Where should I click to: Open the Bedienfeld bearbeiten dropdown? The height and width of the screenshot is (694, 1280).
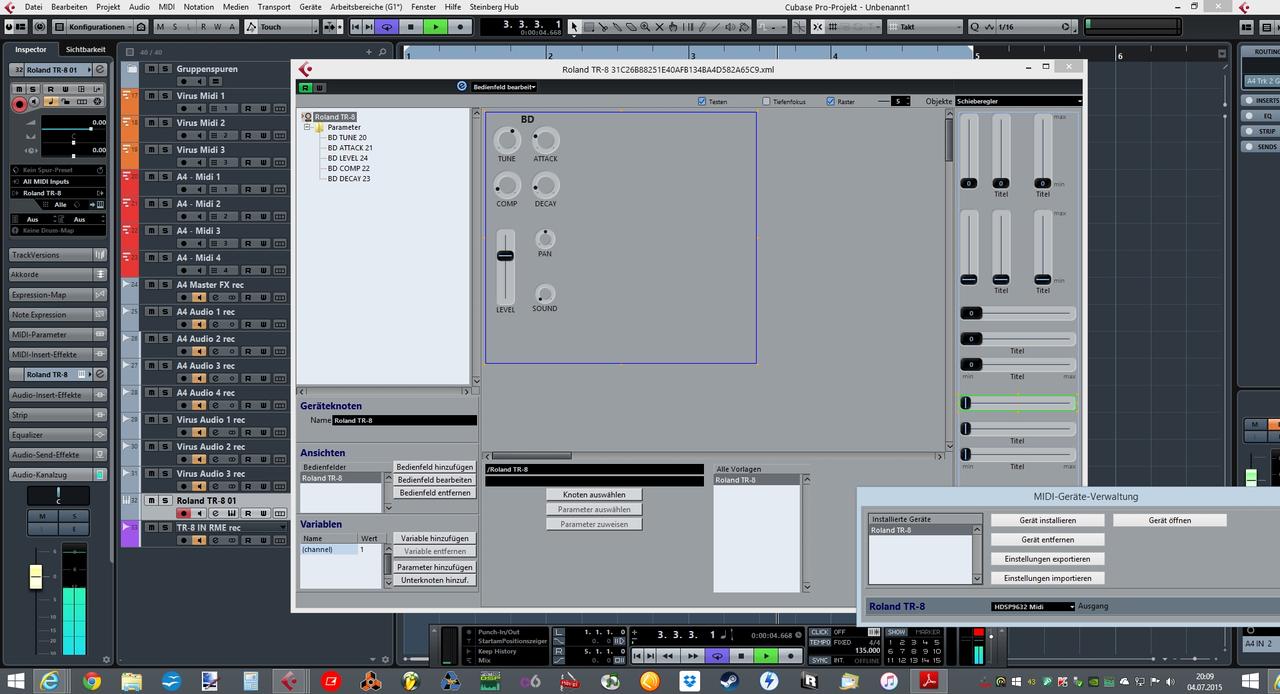click(505, 87)
